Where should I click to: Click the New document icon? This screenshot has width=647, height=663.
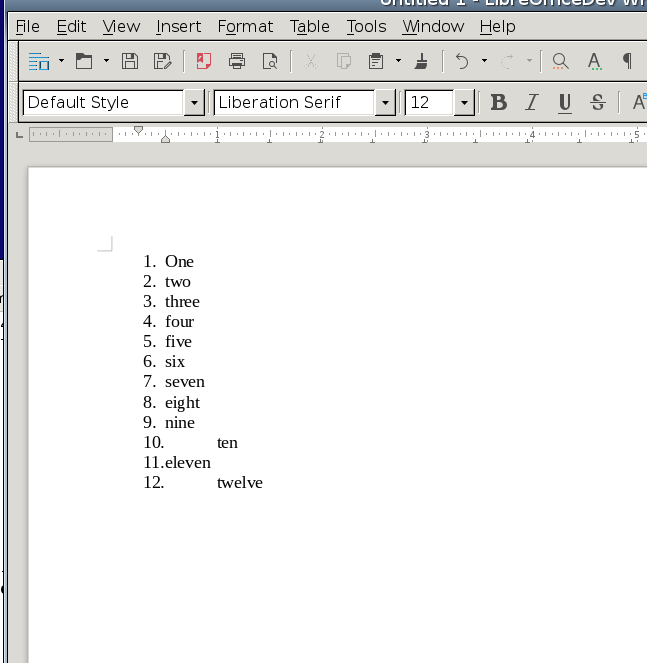pyautogui.click(x=39, y=61)
